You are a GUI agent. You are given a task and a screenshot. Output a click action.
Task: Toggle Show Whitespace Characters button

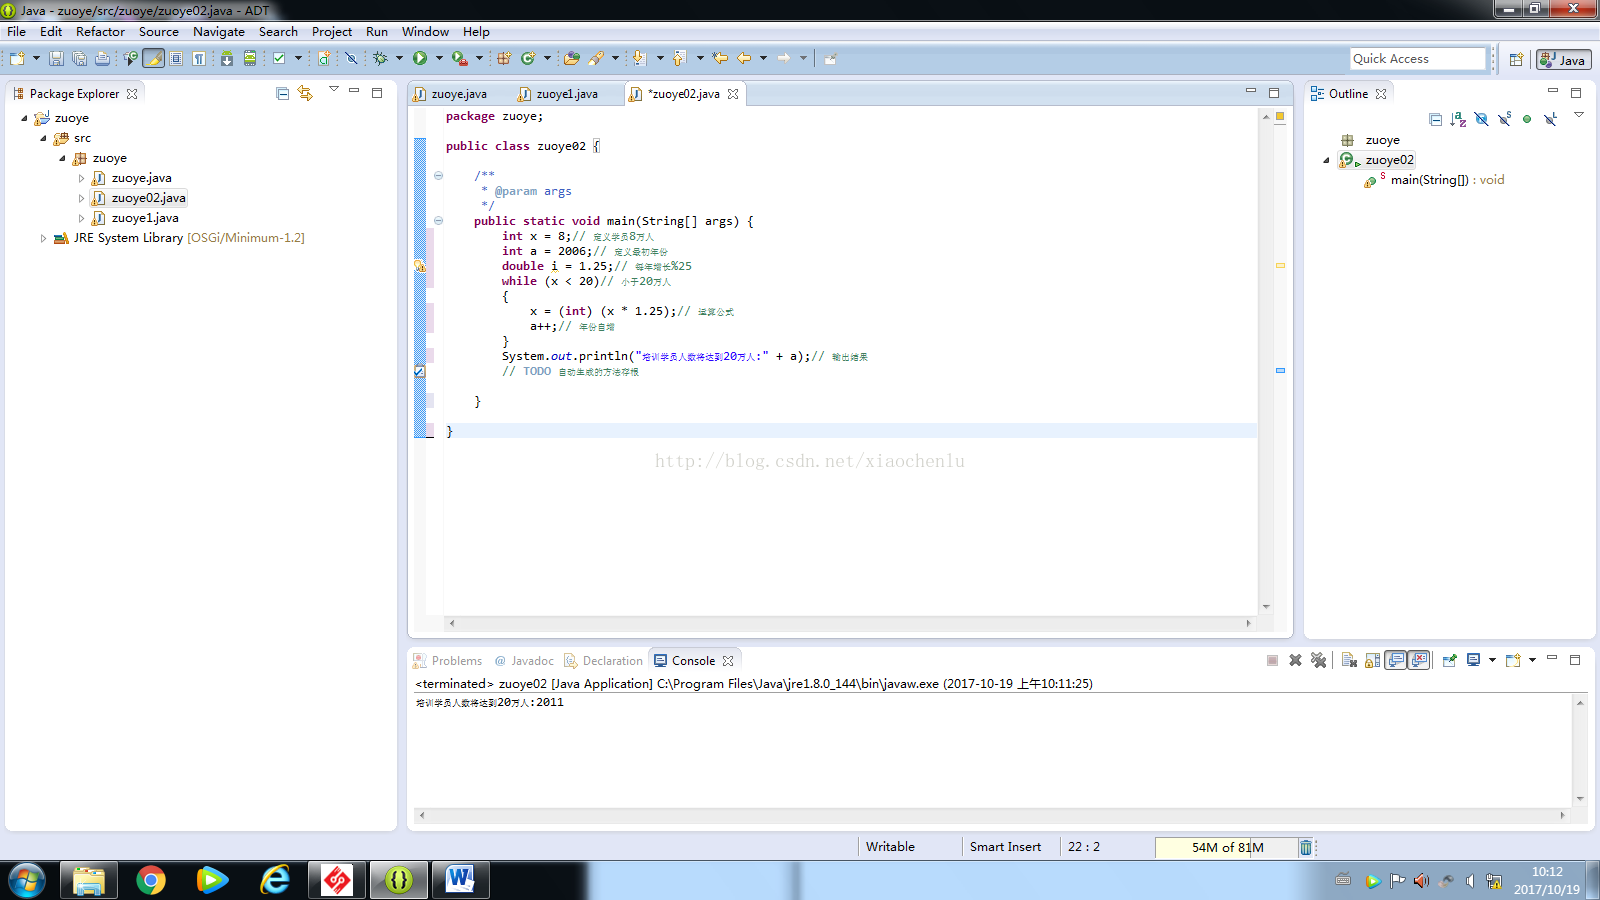[x=199, y=58]
